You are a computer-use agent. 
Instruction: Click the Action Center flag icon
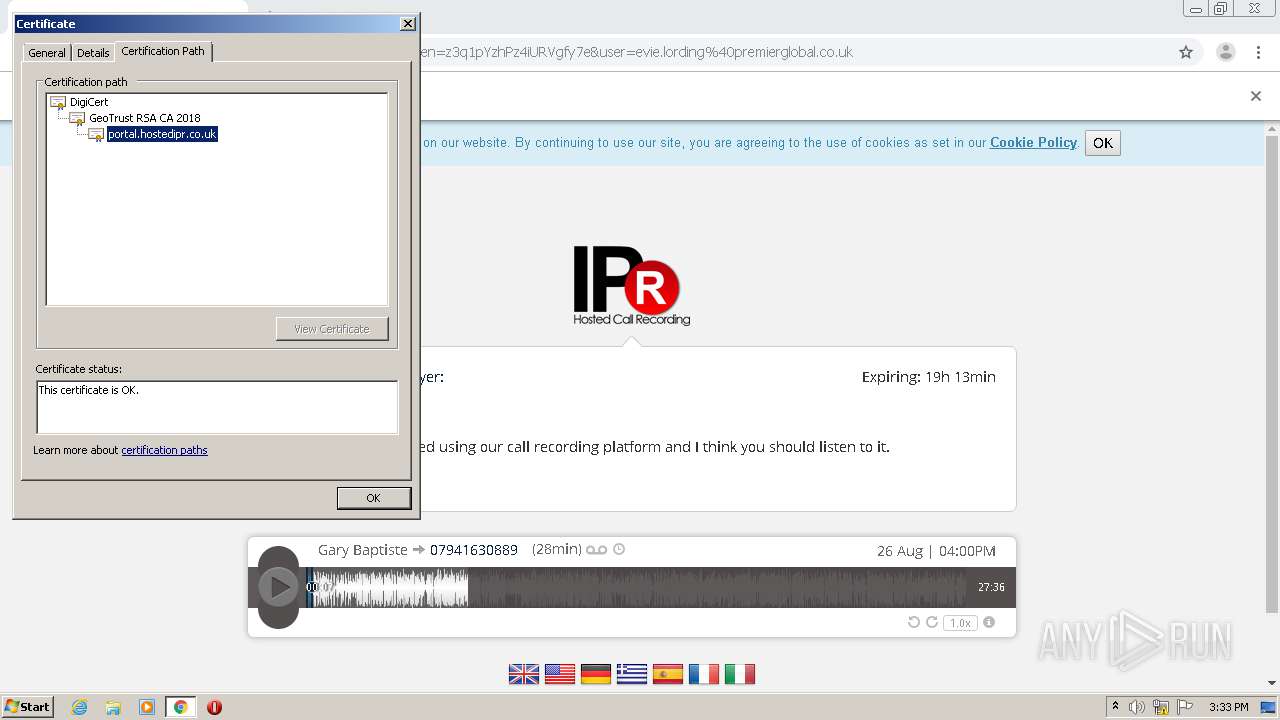(x=1185, y=707)
